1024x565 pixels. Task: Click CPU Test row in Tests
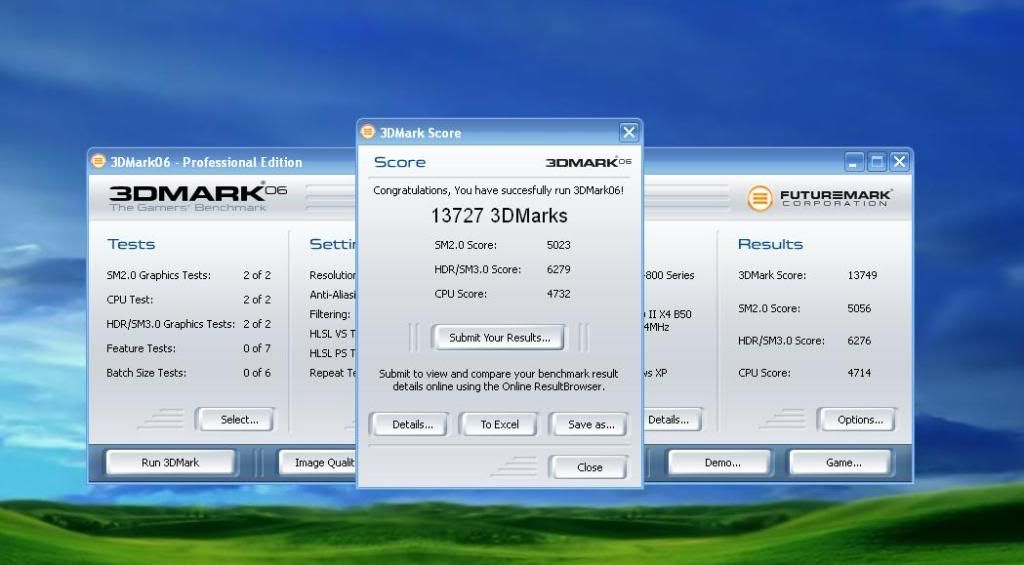188,300
